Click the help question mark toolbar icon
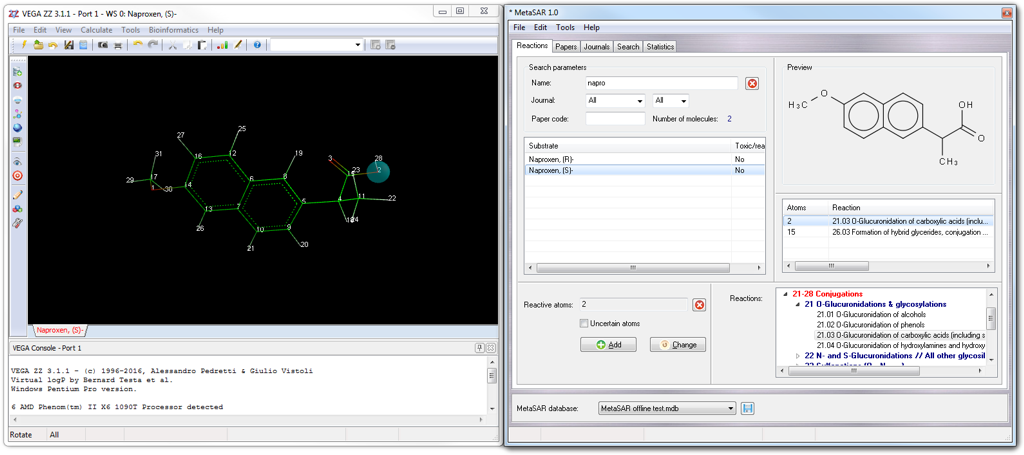The image size is (1024, 455). tap(257, 45)
